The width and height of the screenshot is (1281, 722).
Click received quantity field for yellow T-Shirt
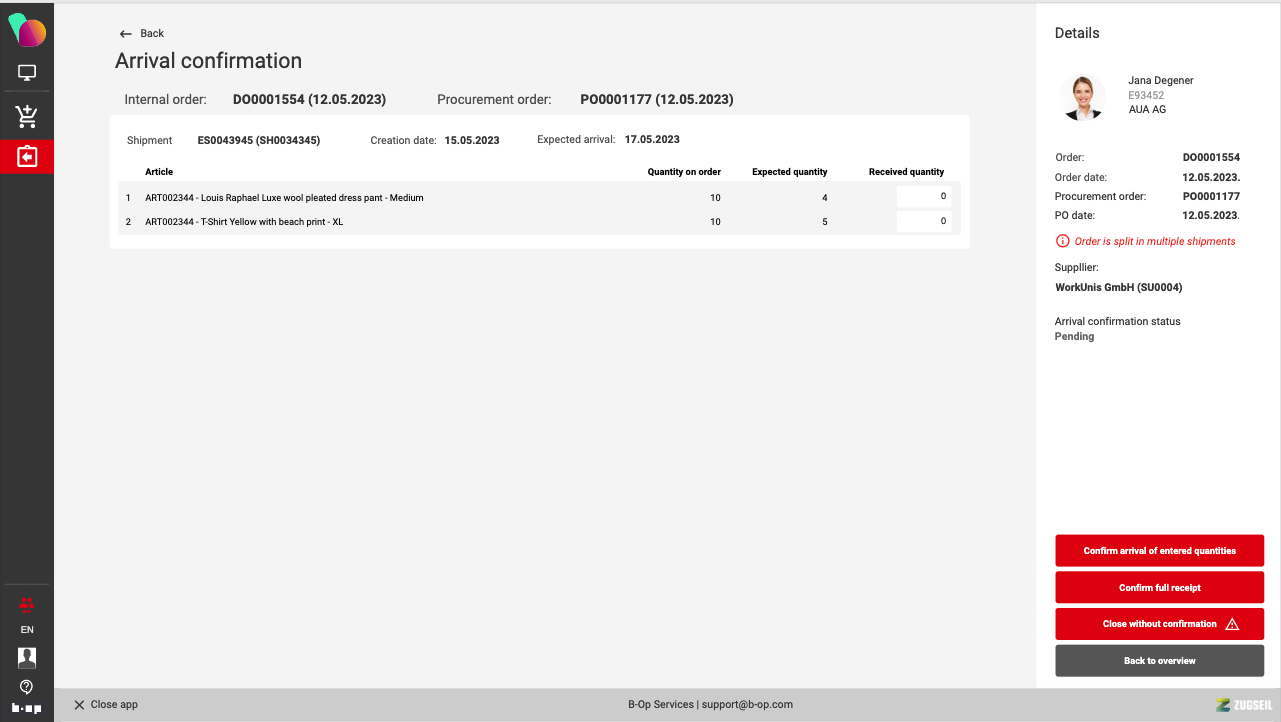[923, 221]
